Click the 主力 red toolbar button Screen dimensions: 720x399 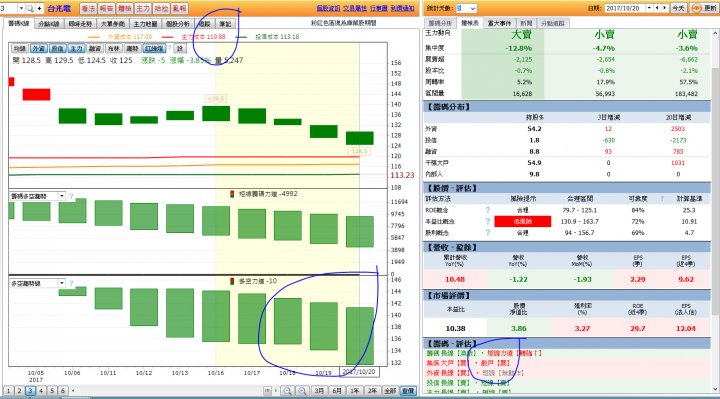(143, 8)
